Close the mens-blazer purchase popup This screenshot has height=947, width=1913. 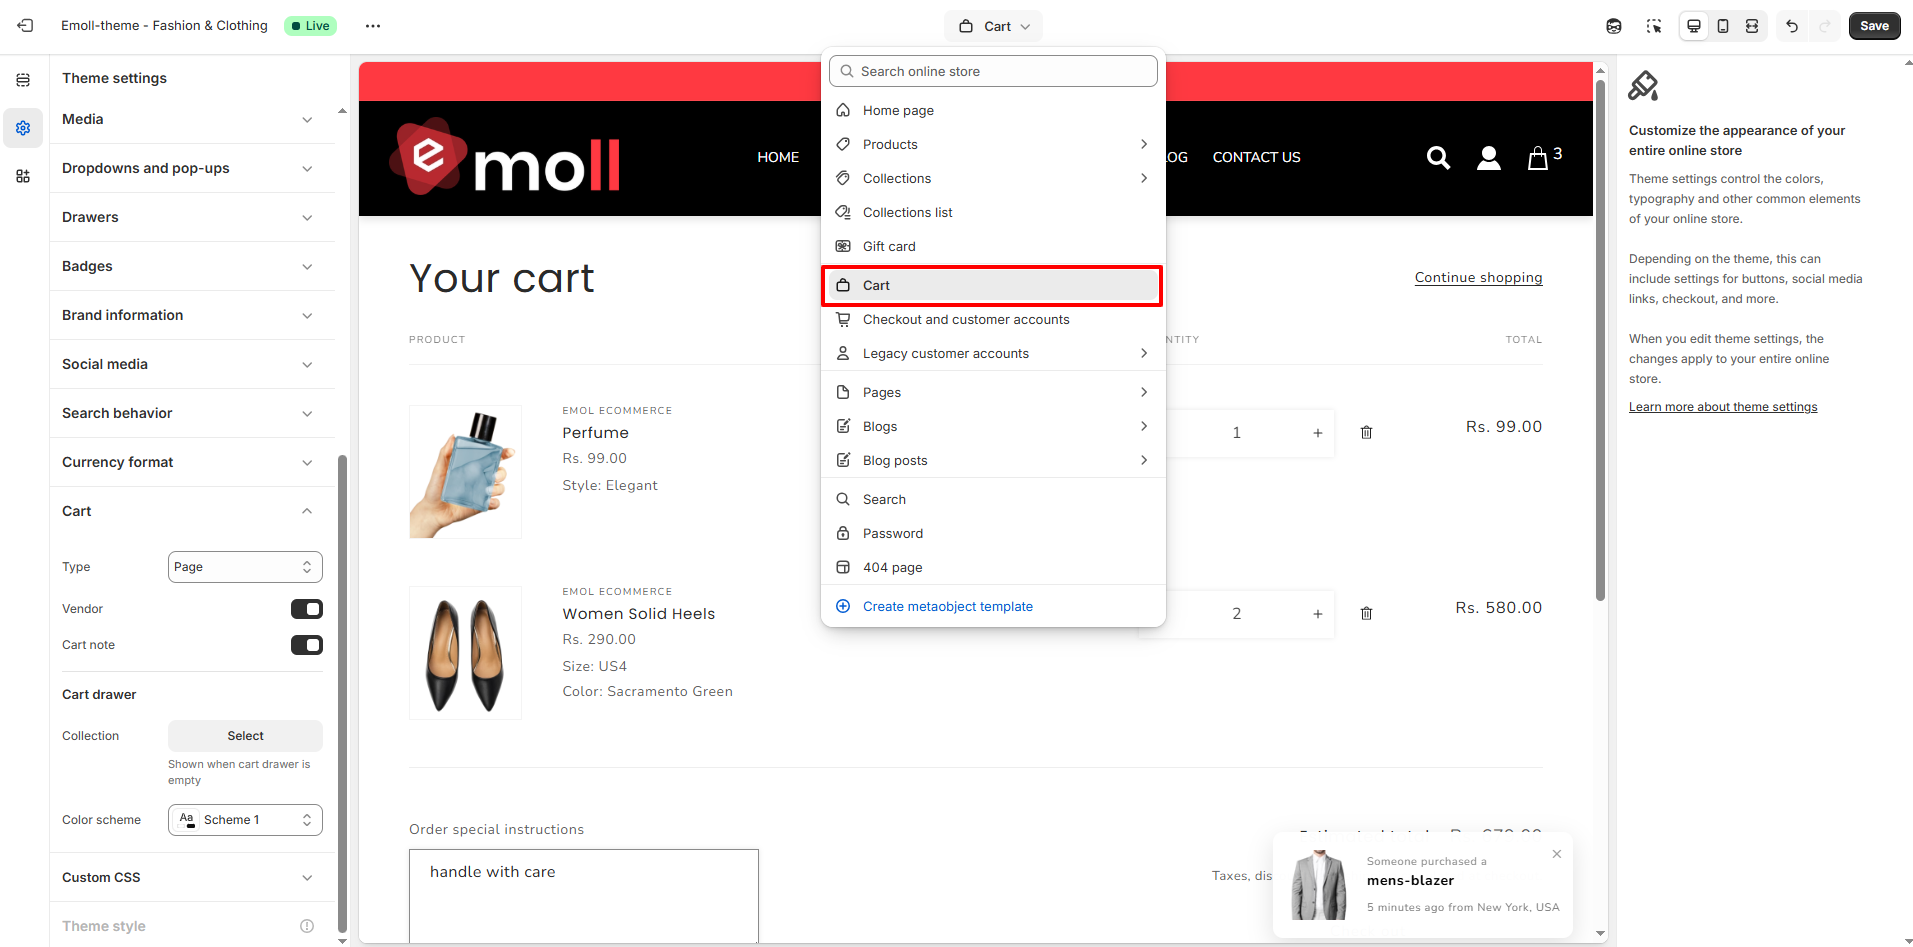(x=1557, y=854)
